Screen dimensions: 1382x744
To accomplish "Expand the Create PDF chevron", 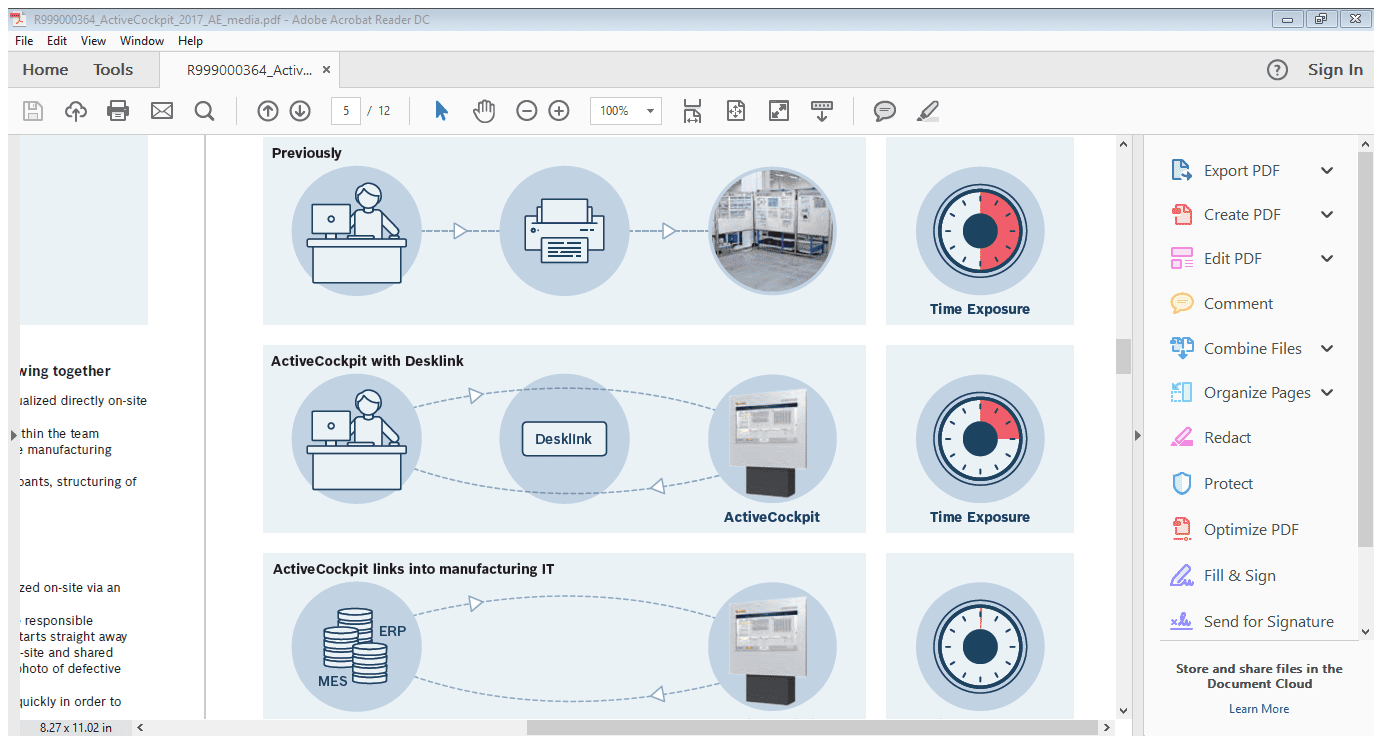I will 1327,214.
